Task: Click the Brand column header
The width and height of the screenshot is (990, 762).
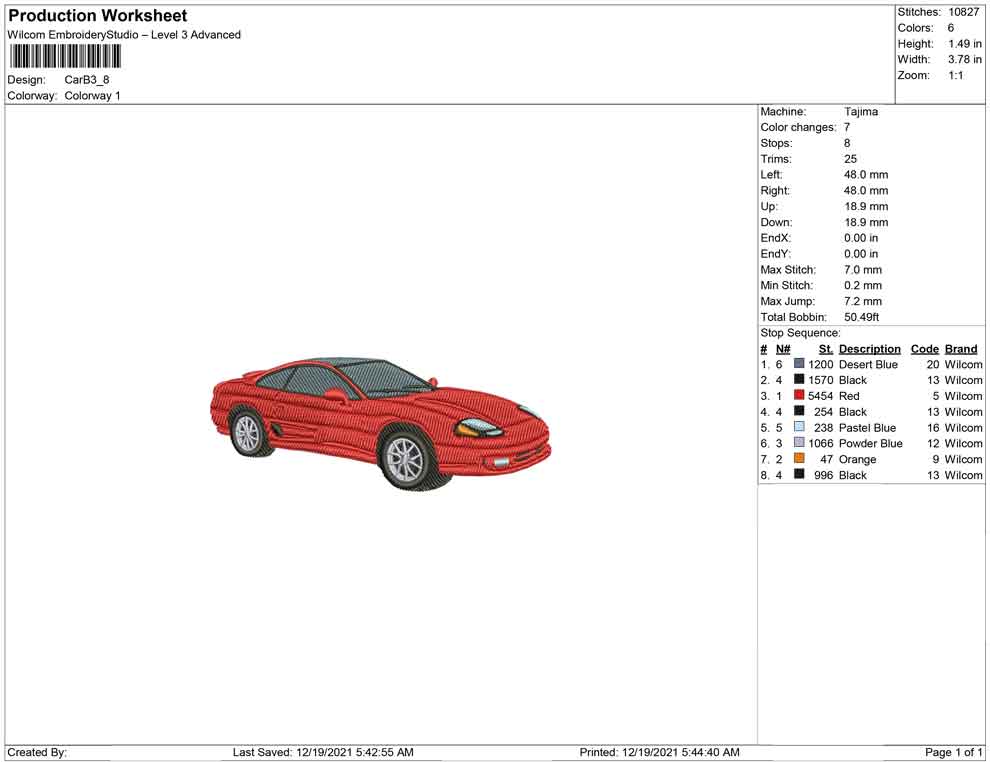Action: (961, 349)
